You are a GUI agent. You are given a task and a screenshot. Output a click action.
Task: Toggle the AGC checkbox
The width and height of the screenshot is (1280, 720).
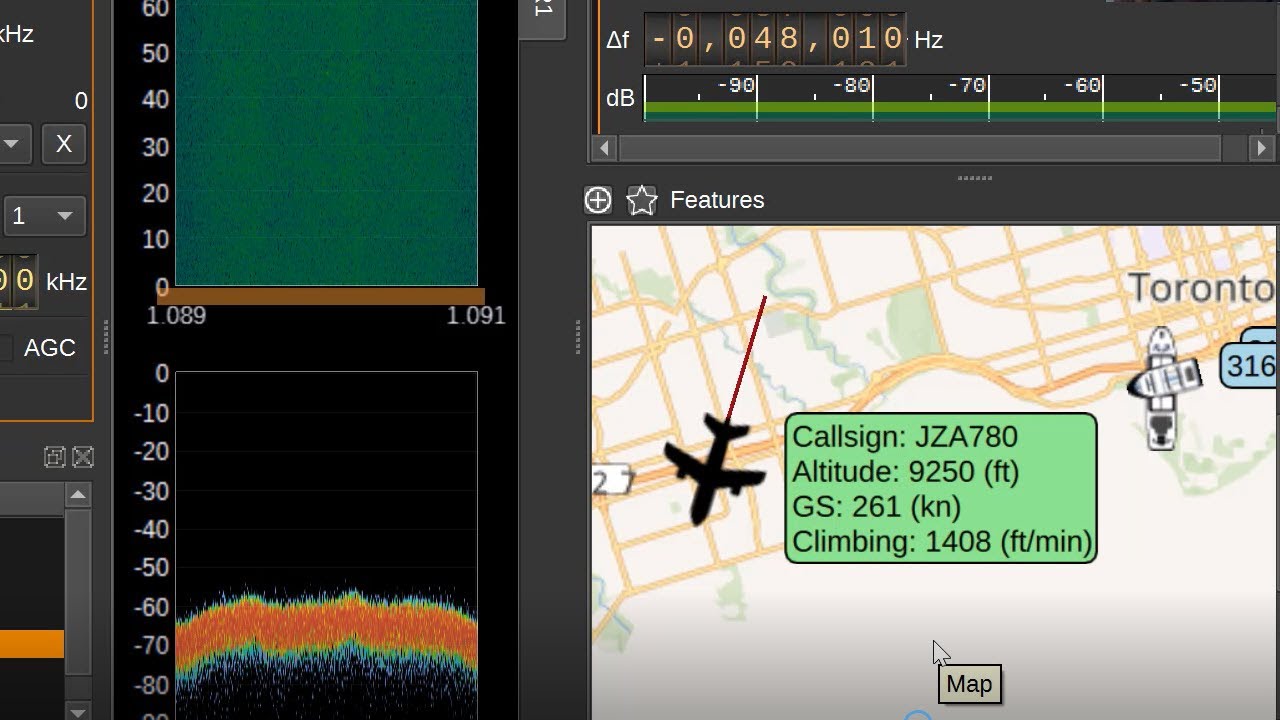pyautogui.click(x=6, y=348)
